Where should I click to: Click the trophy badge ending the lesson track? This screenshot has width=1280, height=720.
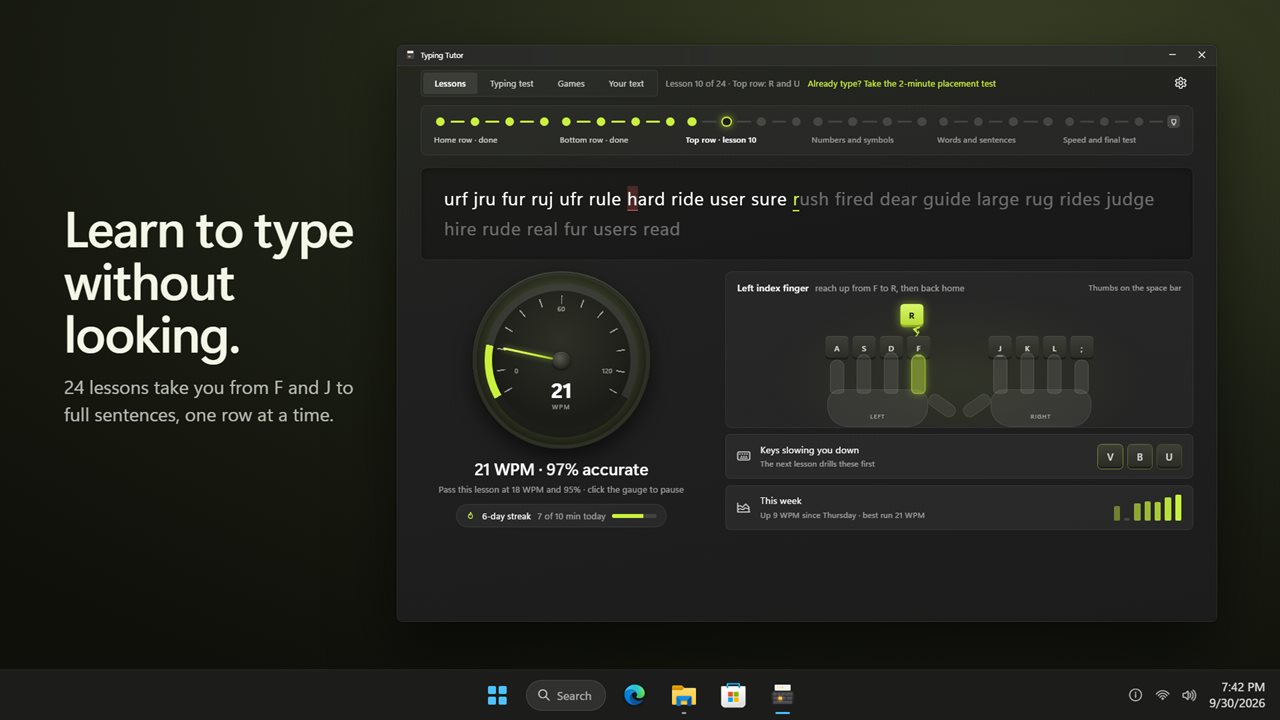click(x=1173, y=122)
